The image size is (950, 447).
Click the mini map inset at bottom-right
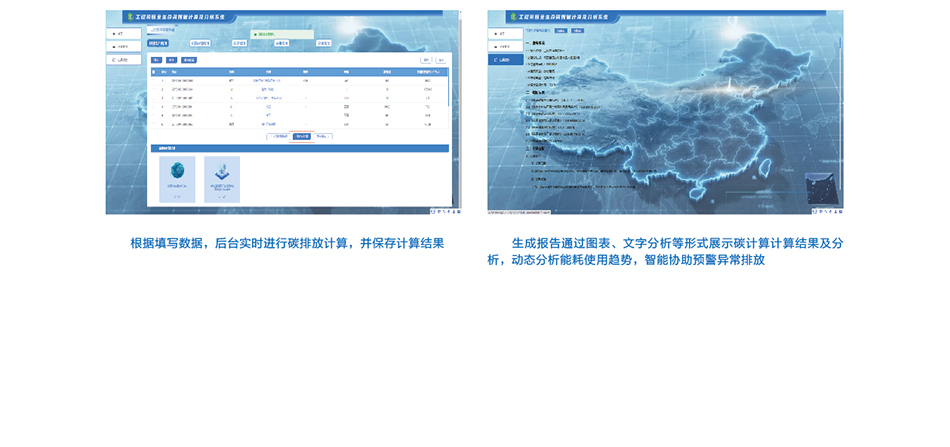click(822, 188)
